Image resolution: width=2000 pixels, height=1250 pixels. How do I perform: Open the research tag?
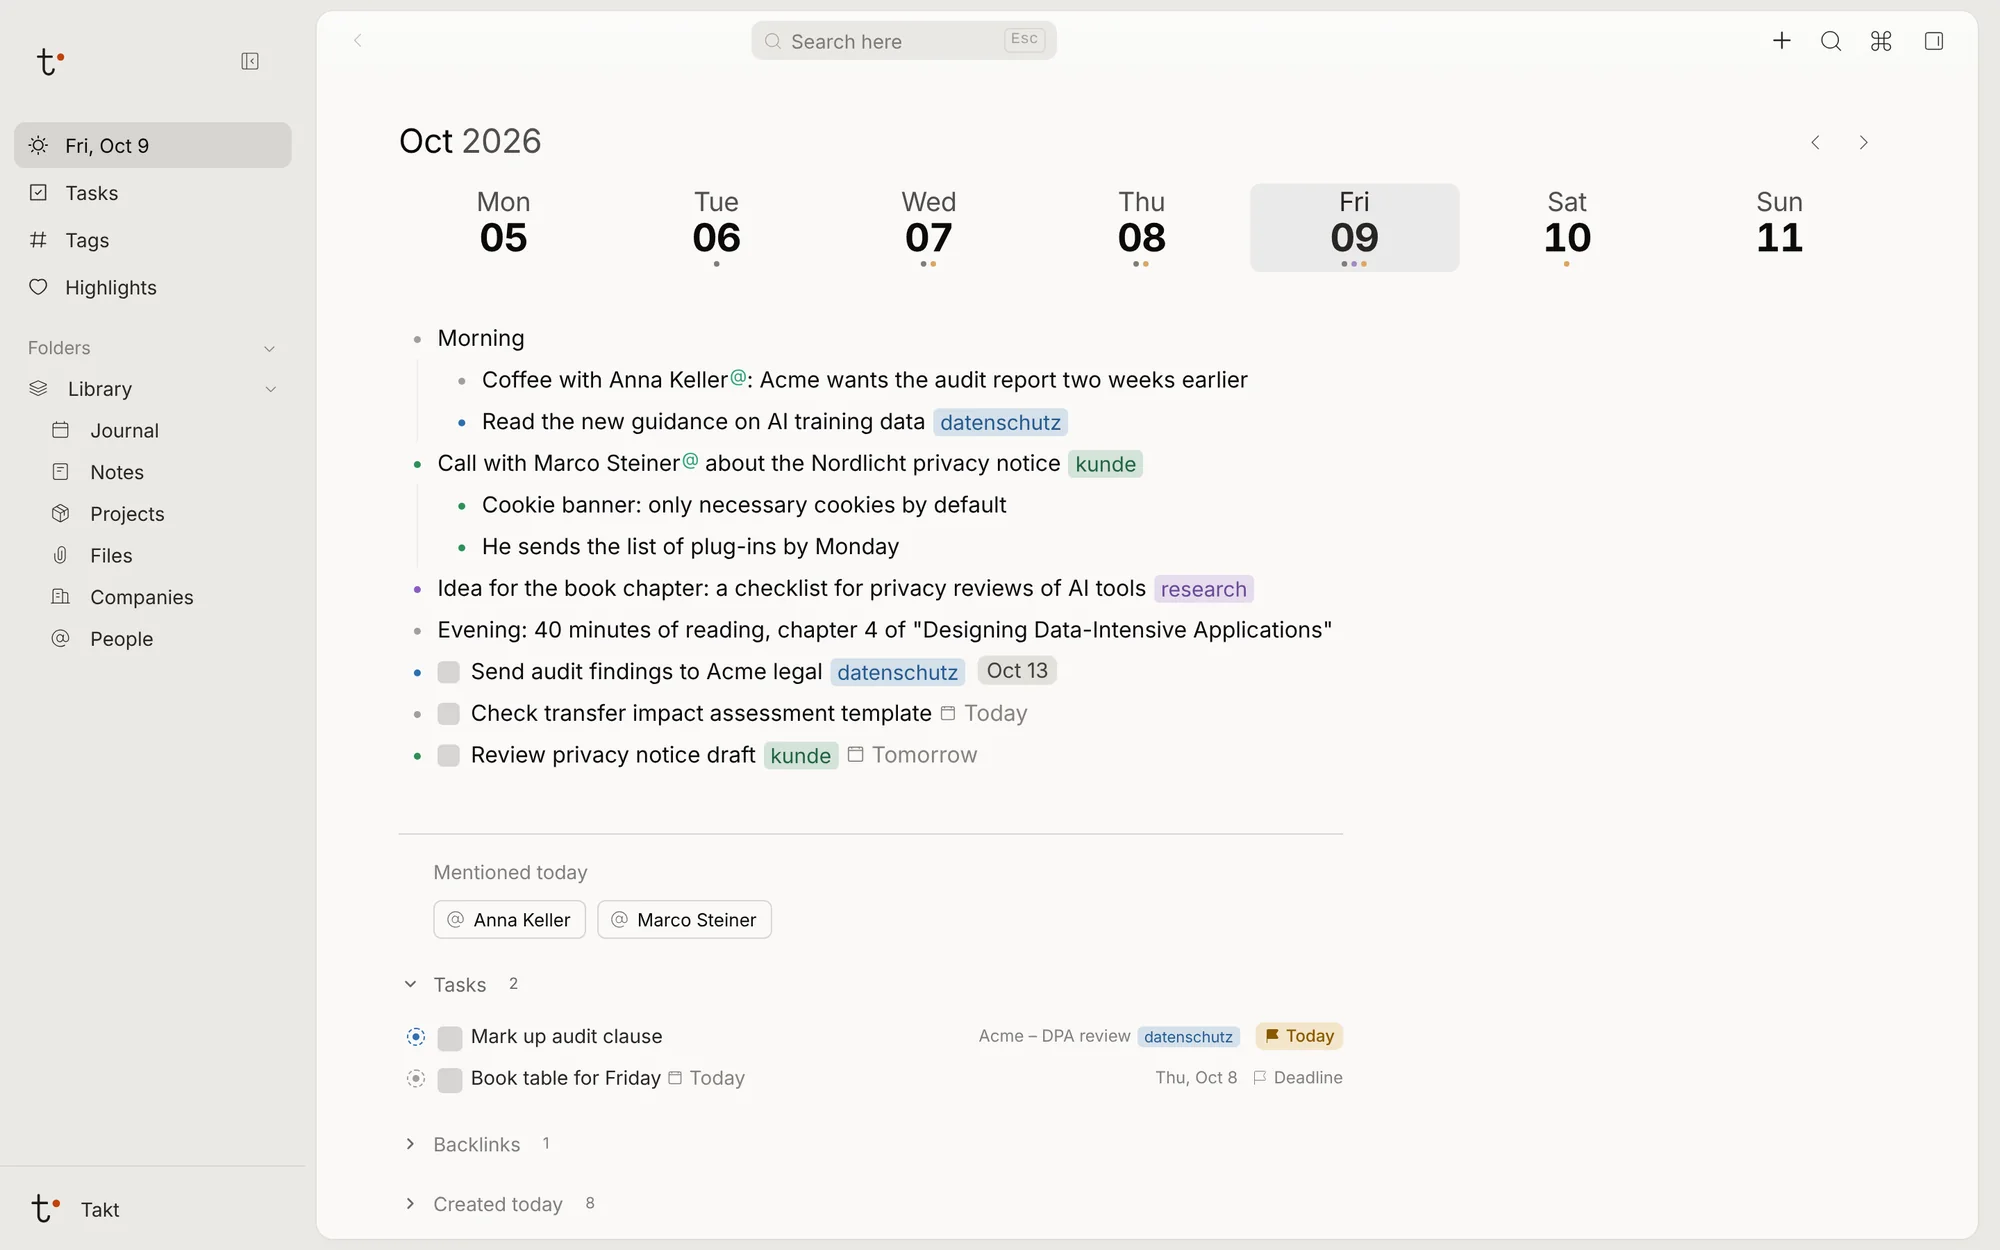[x=1203, y=589]
